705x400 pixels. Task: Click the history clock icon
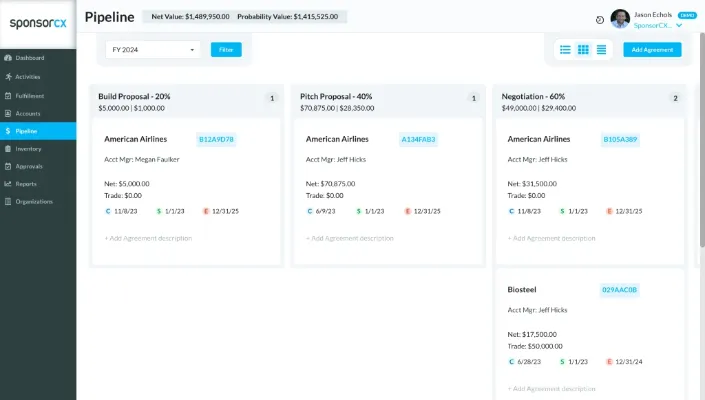point(599,19)
